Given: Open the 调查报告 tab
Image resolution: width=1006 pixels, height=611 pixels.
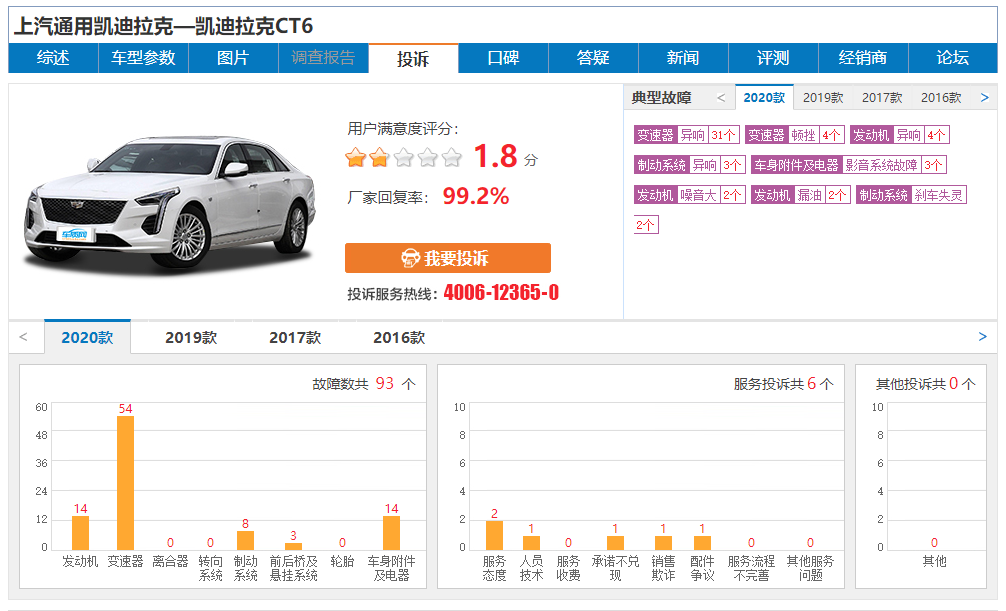Looking at the screenshot, I should pos(323,58).
